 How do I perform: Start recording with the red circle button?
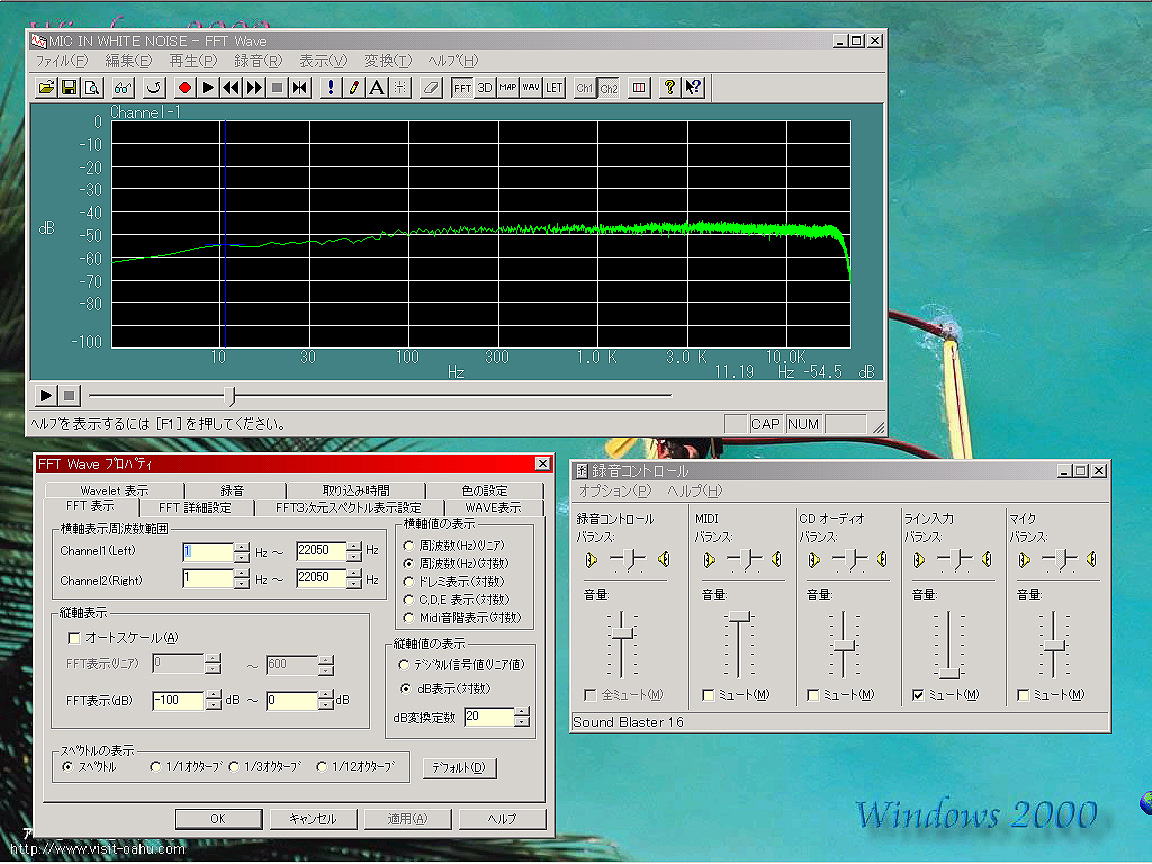click(184, 88)
